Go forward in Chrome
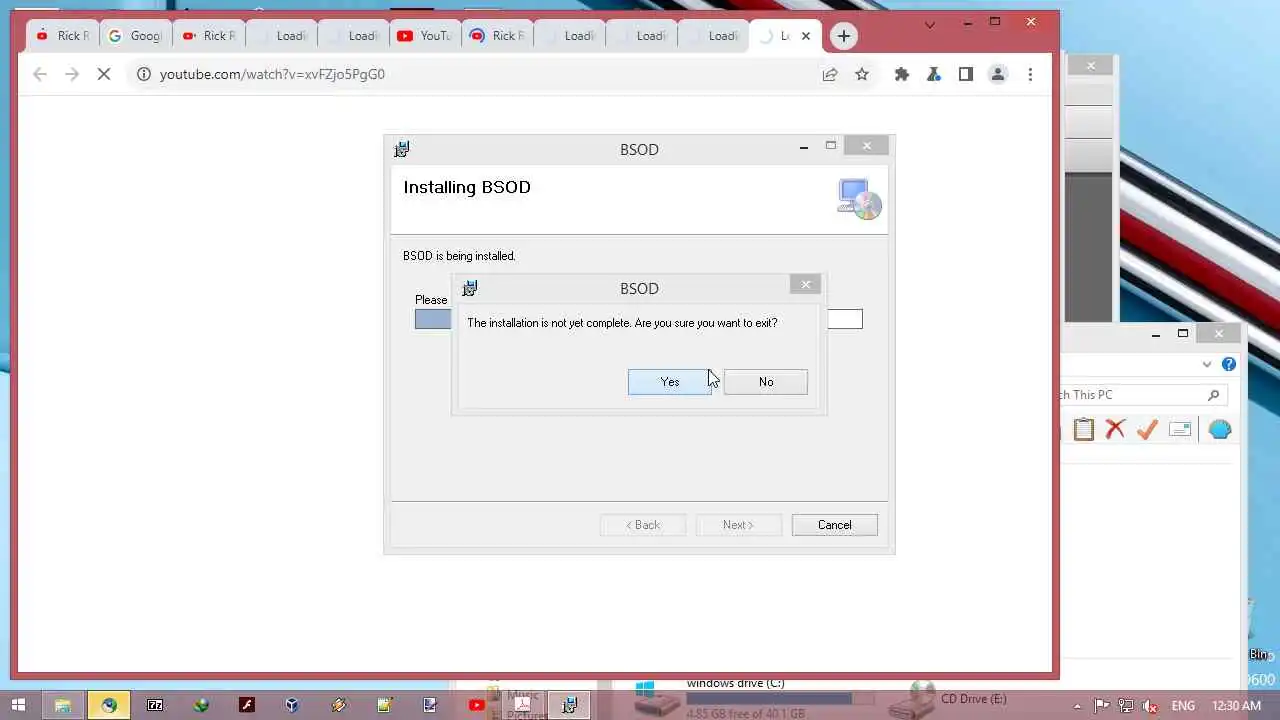This screenshot has width=1280, height=720. pos(72,74)
